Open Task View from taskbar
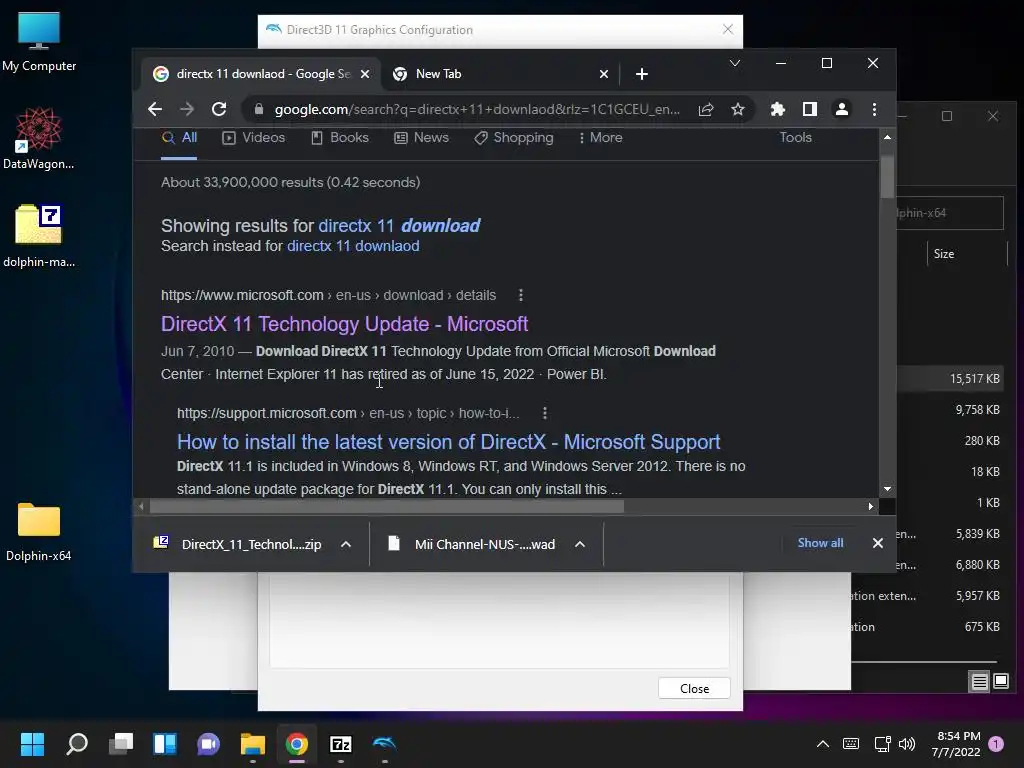Image resolution: width=1024 pixels, height=768 pixels. tap(121, 744)
